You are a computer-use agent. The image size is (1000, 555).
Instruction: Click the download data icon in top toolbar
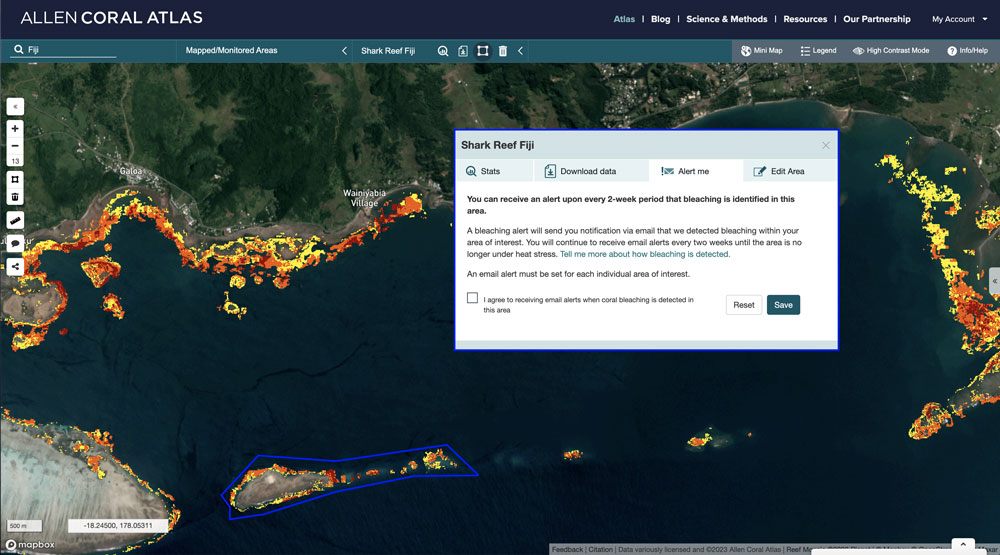coord(463,50)
